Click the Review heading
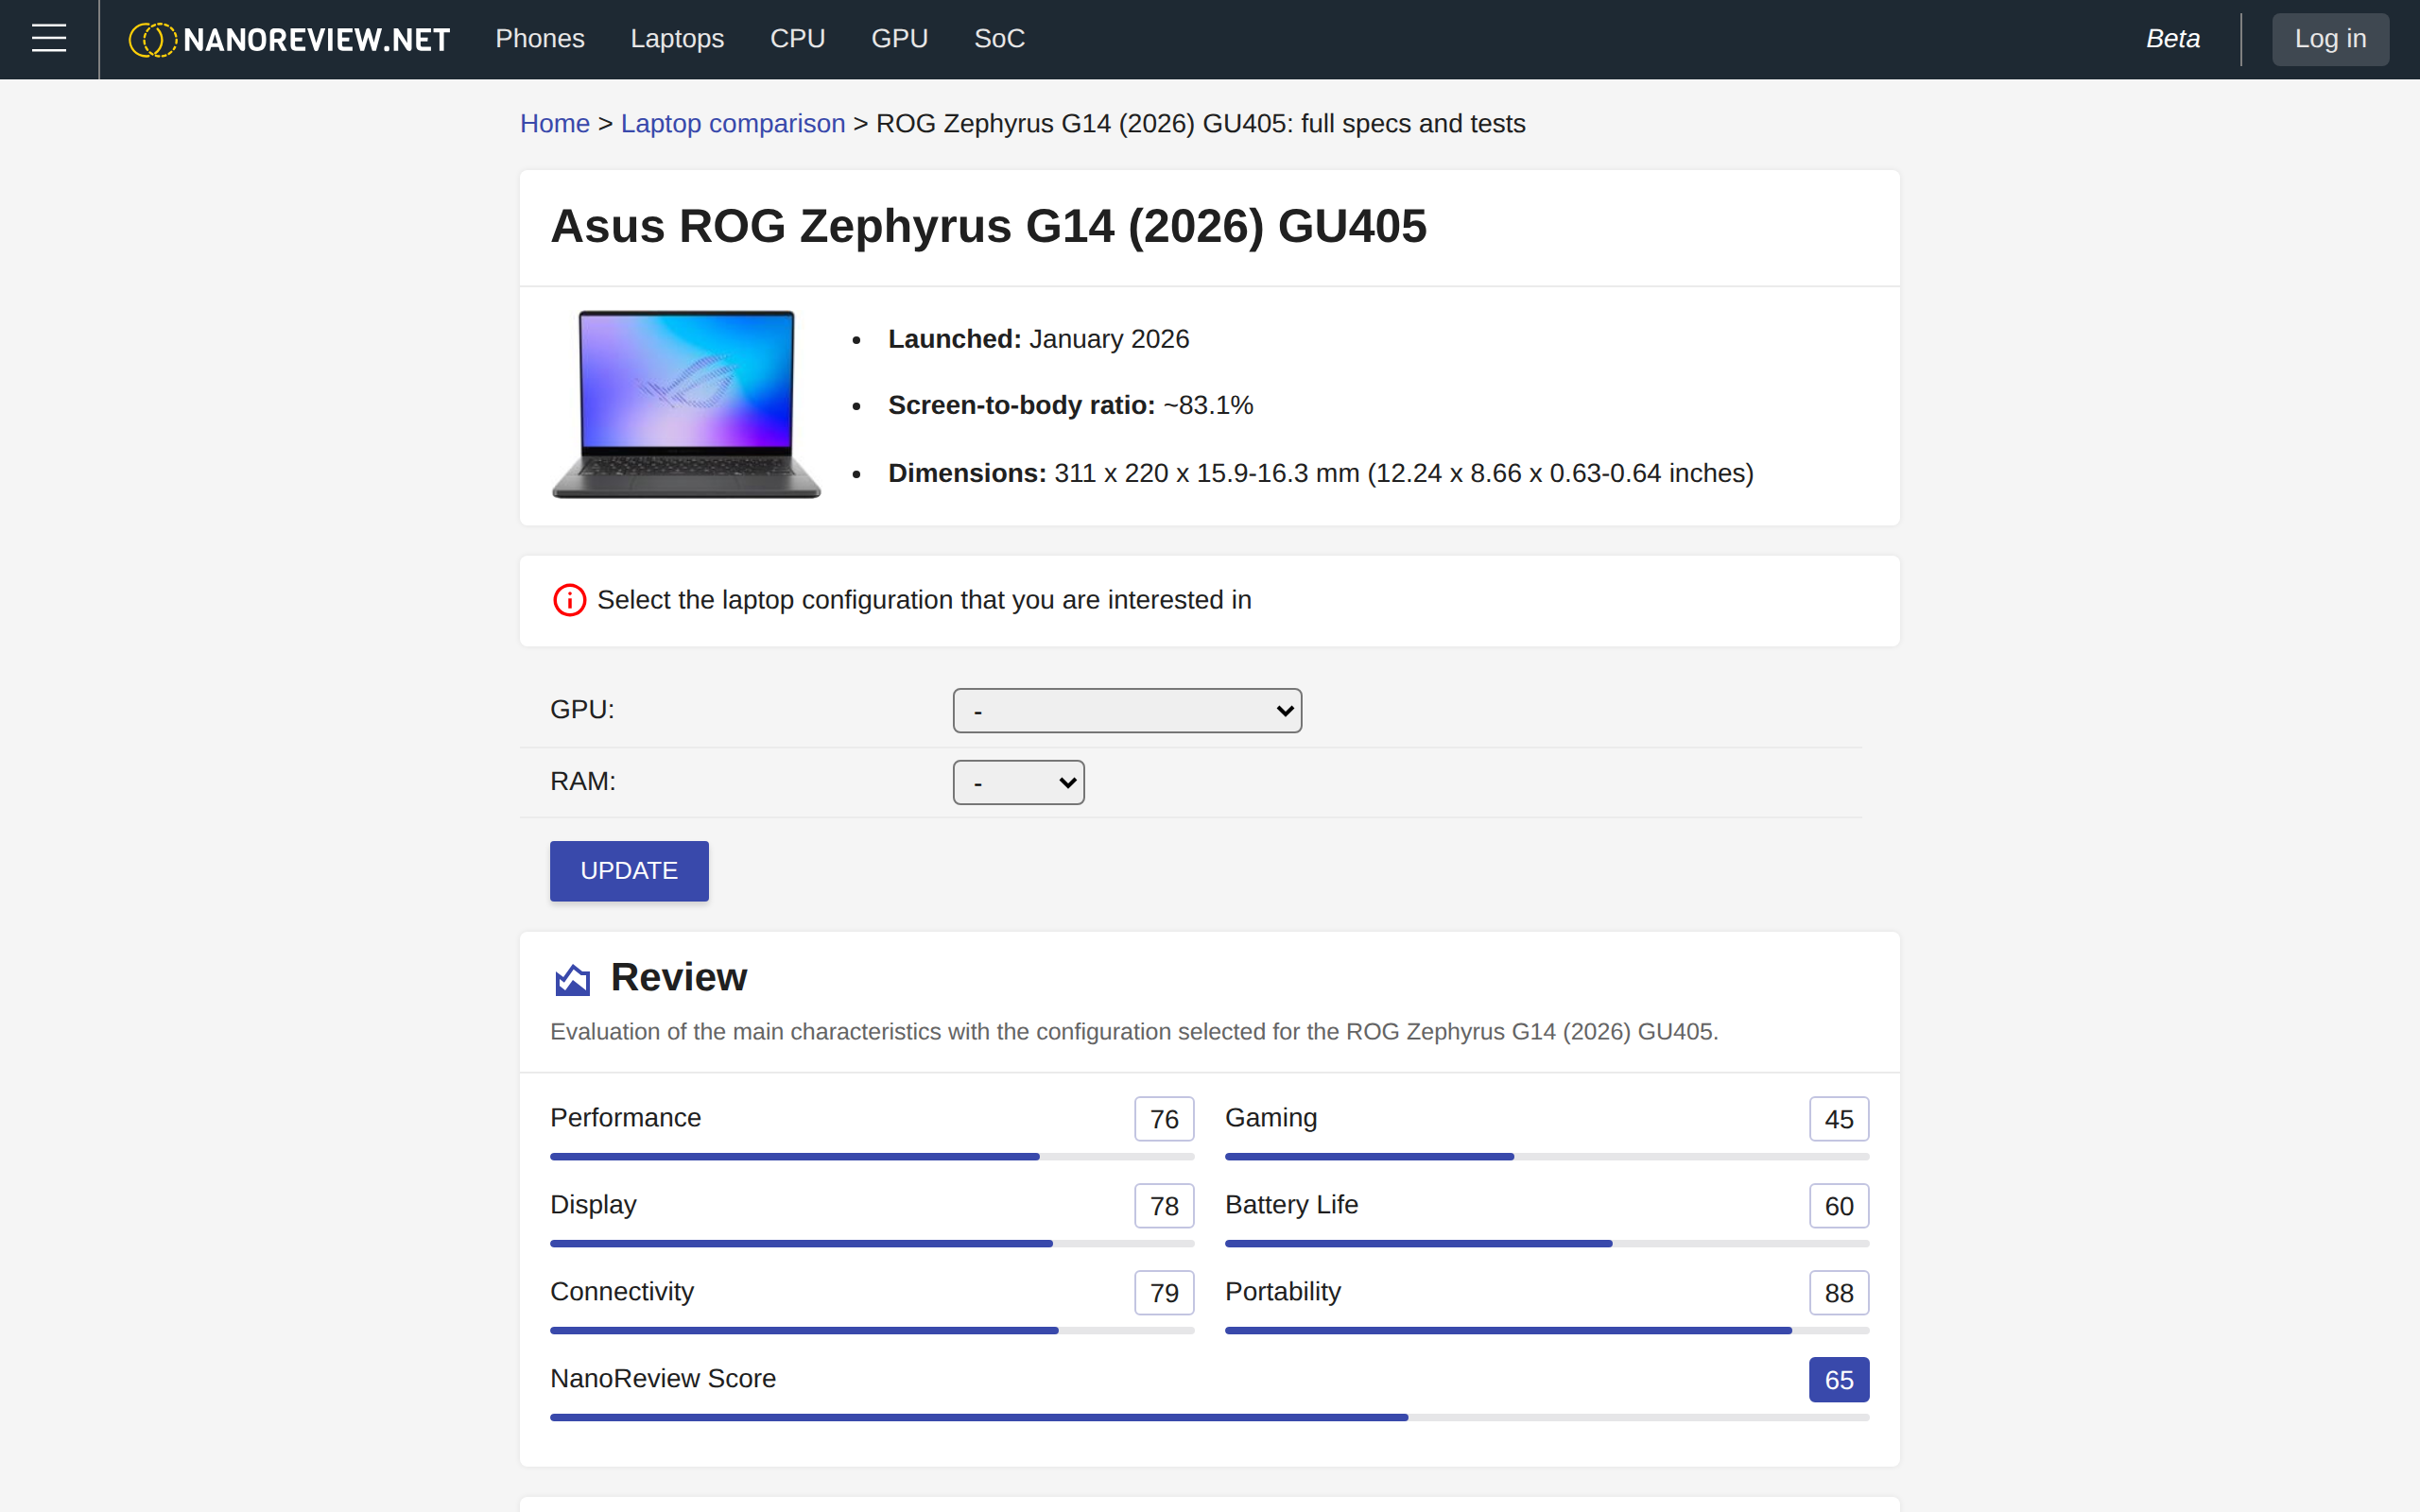This screenshot has height=1512, width=2420. coord(679,977)
